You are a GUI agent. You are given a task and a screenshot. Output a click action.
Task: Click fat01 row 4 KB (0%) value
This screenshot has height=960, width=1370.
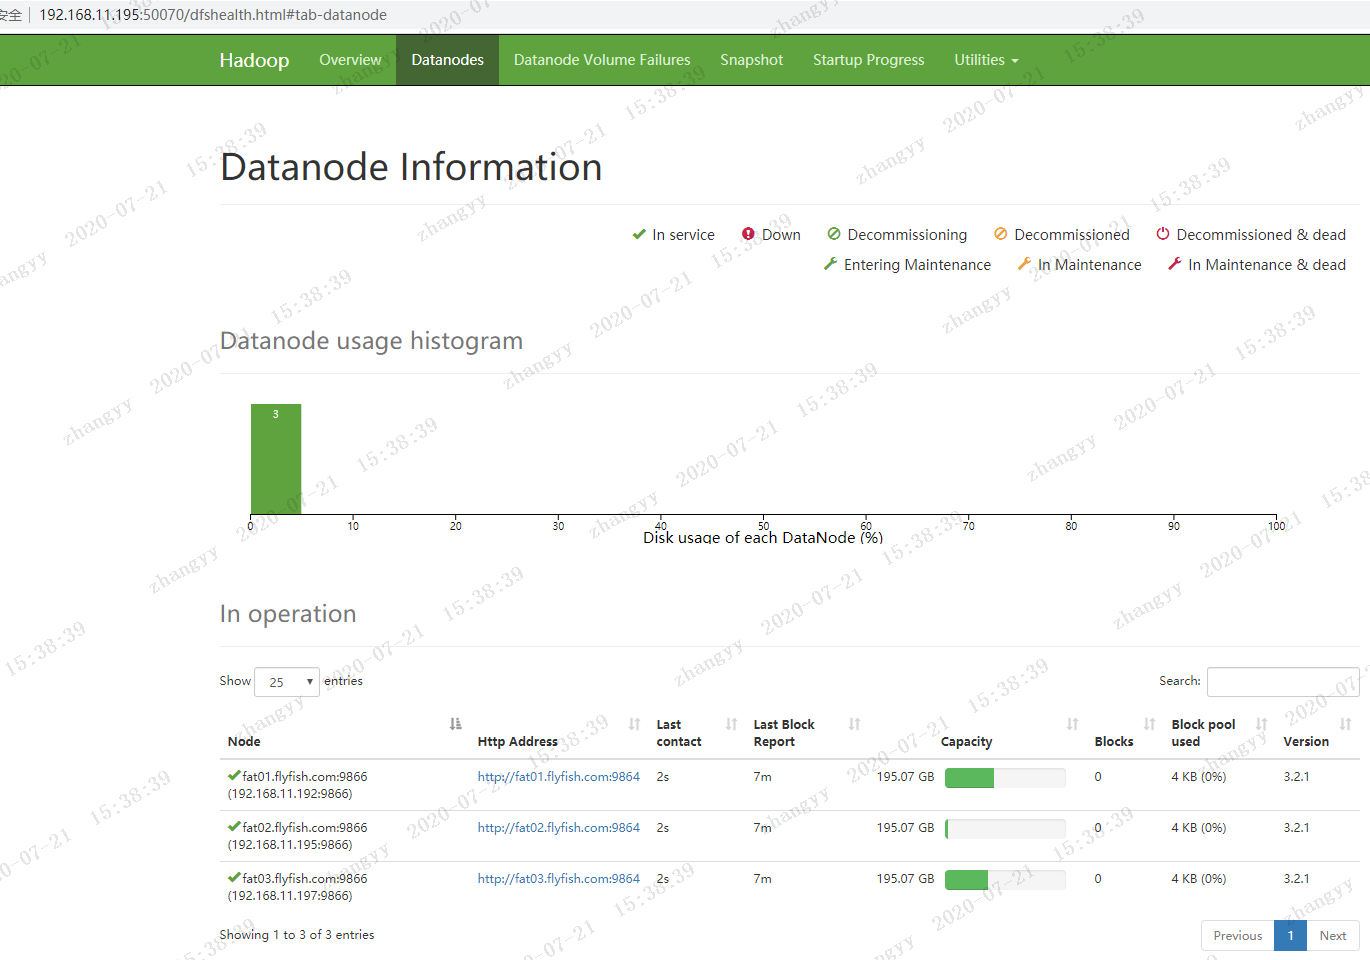tap(1198, 777)
